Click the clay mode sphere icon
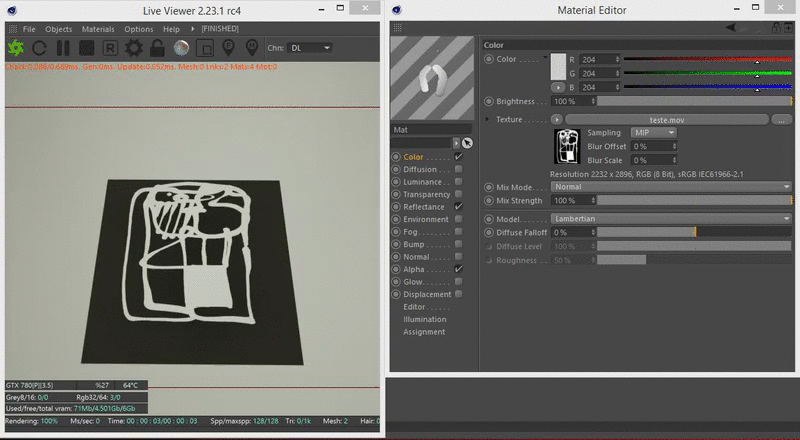 181,48
